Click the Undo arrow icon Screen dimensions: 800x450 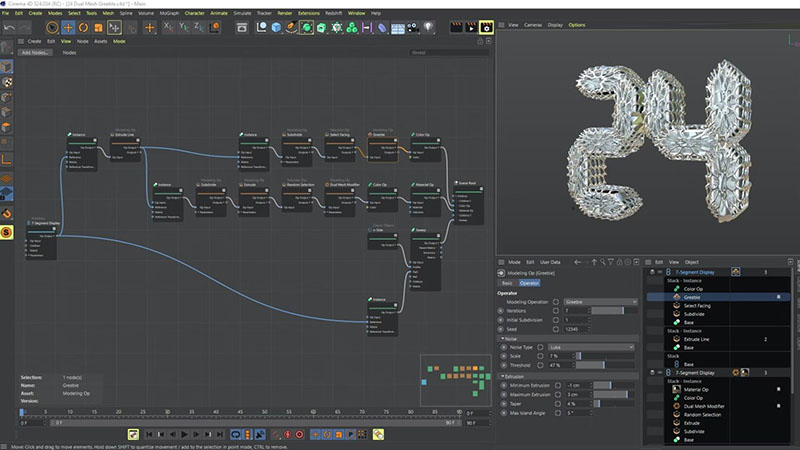pos(9,27)
